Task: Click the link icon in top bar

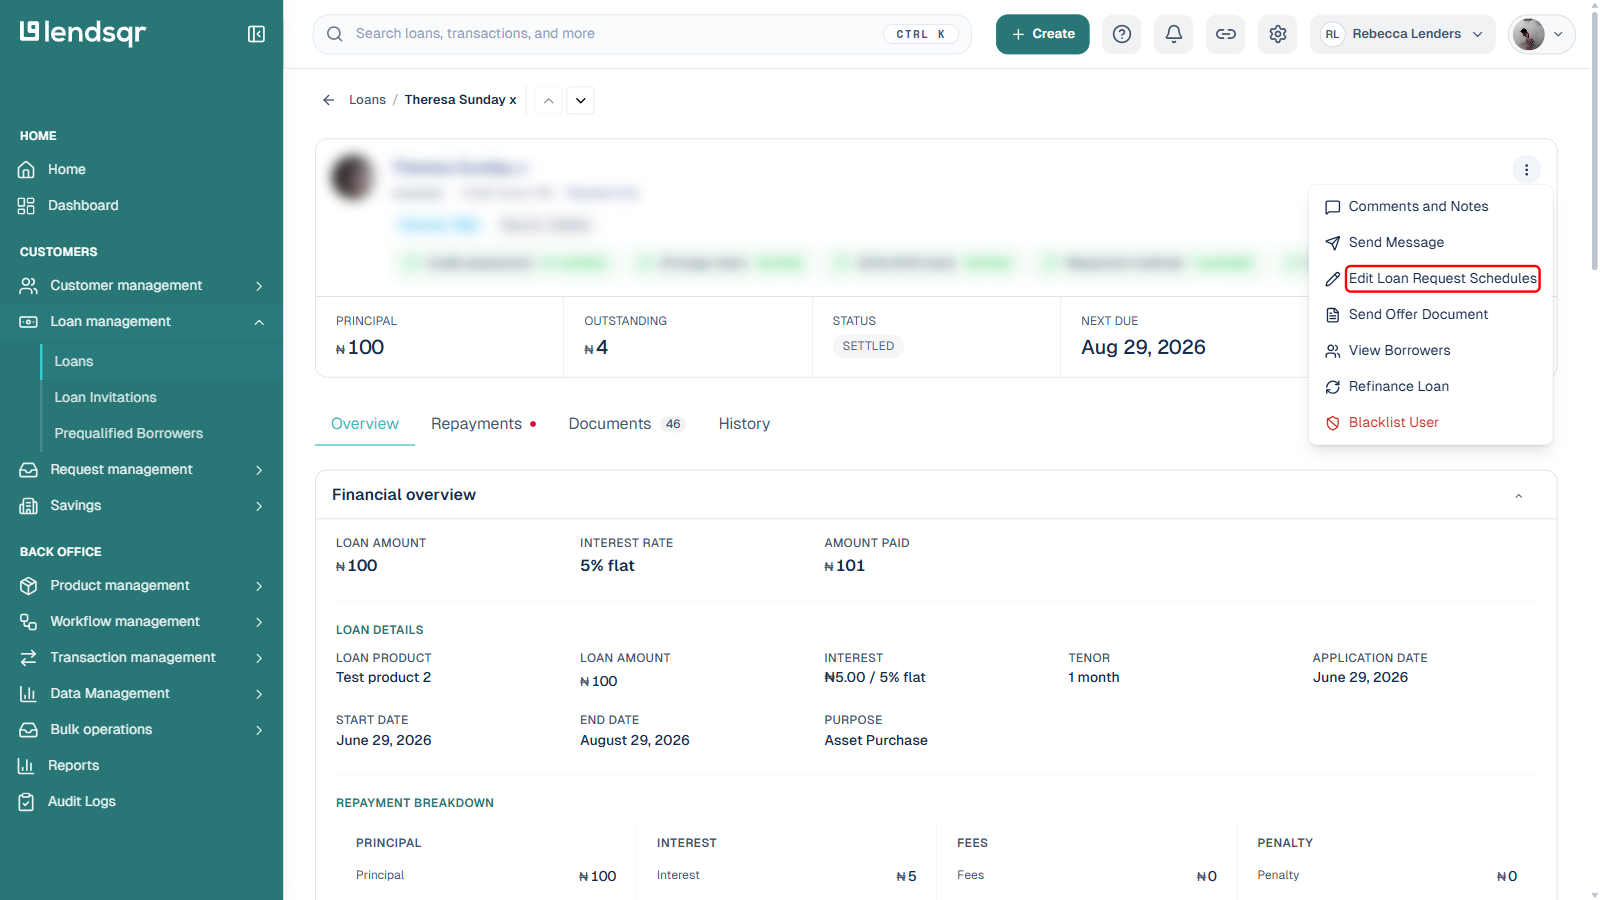Action: (1226, 34)
